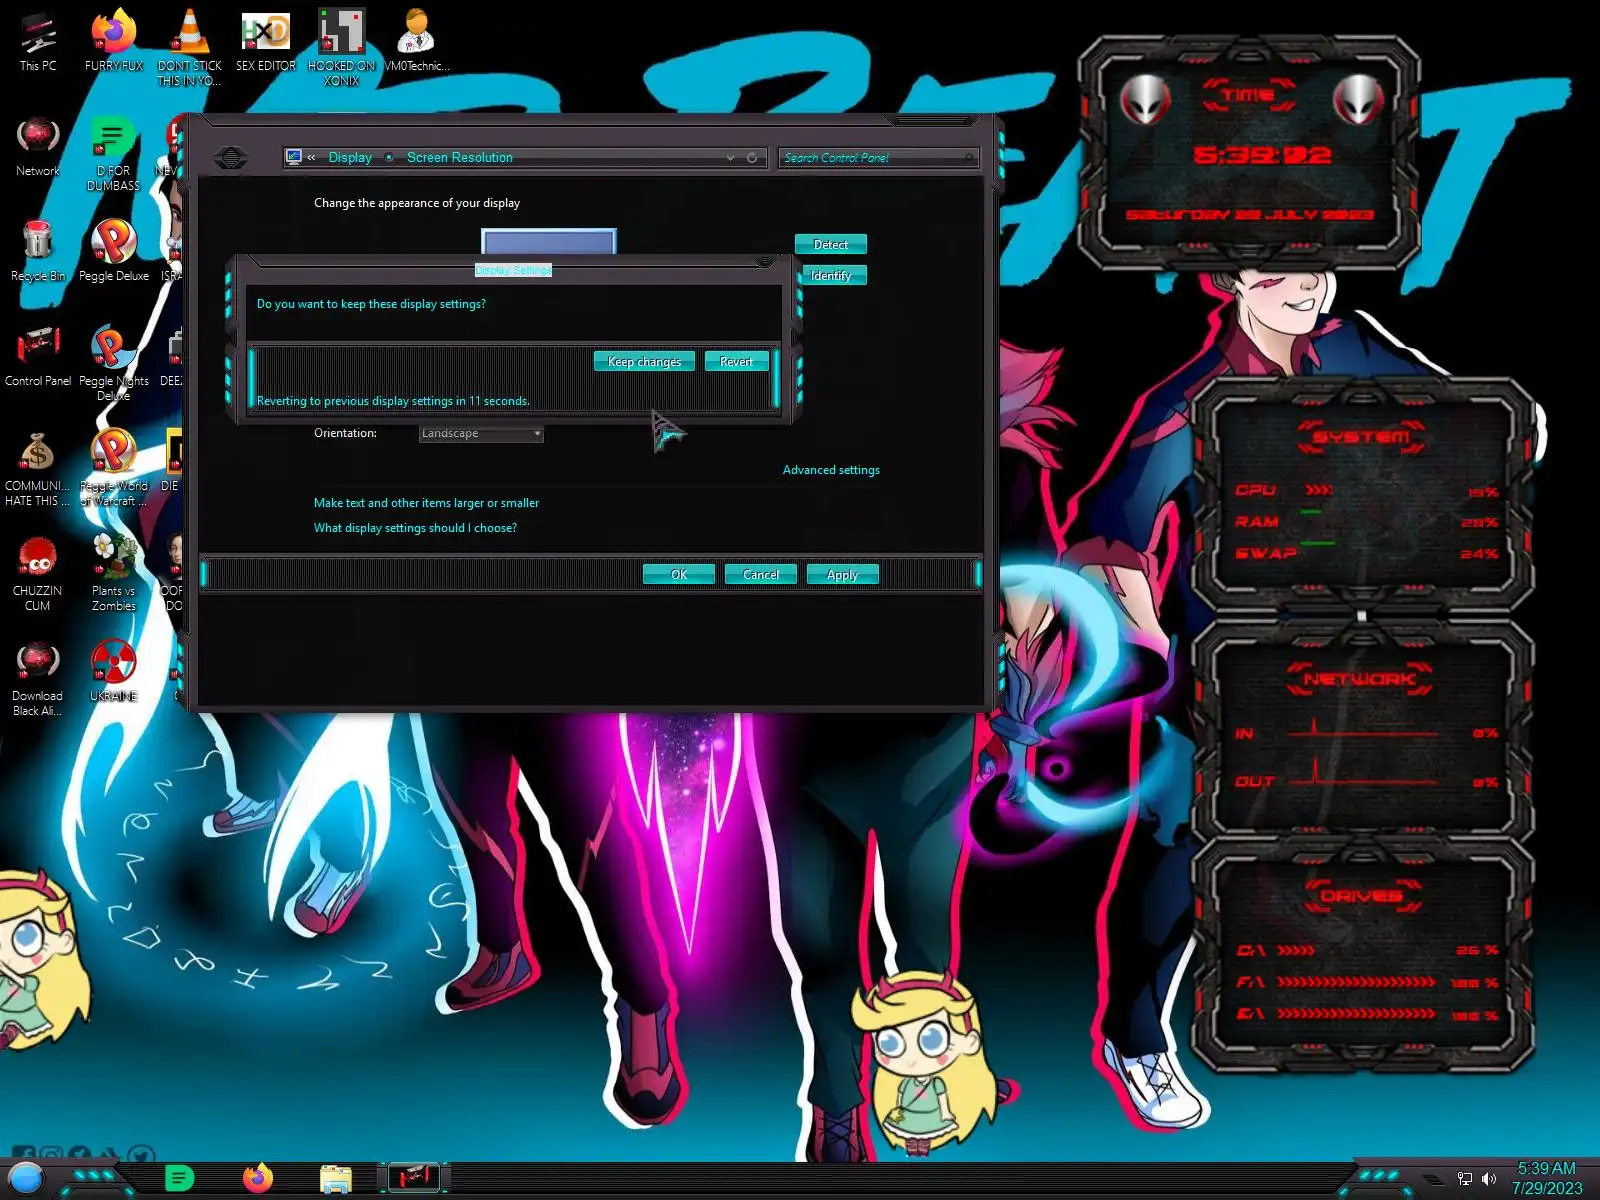
Task: Revert display settings
Action: point(736,361)
